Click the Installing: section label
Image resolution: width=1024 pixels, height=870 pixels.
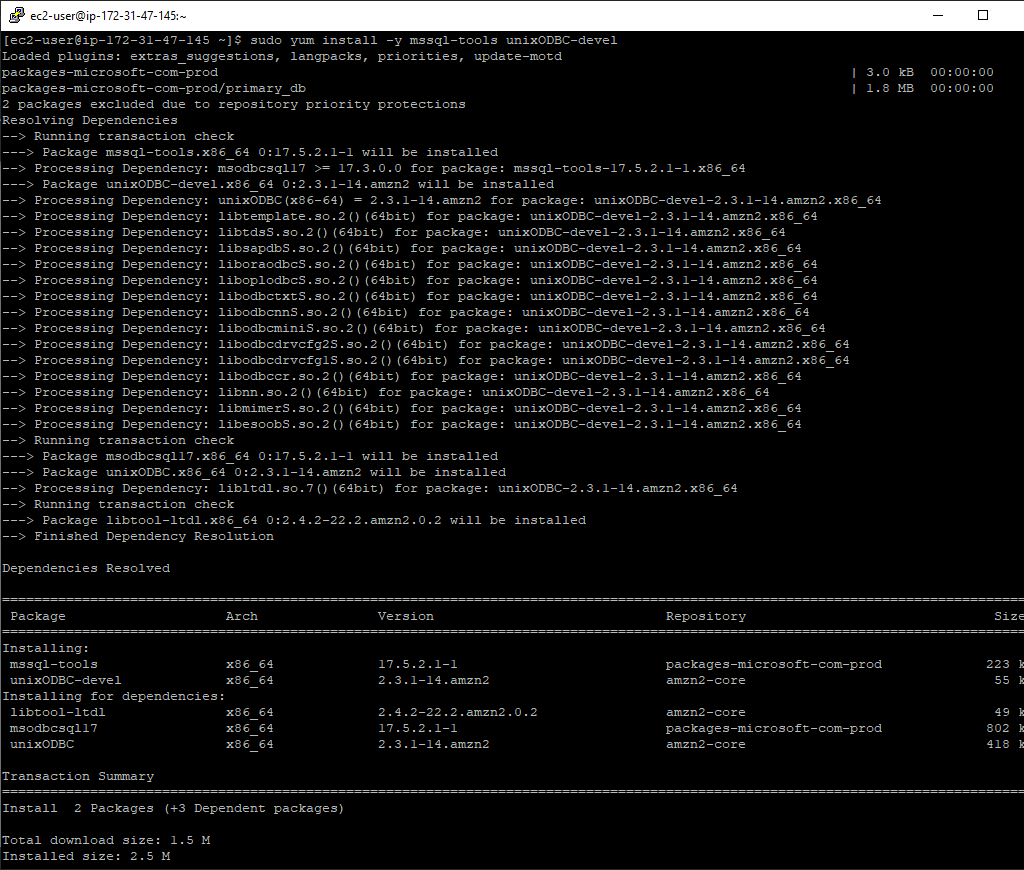click(46, 649)
